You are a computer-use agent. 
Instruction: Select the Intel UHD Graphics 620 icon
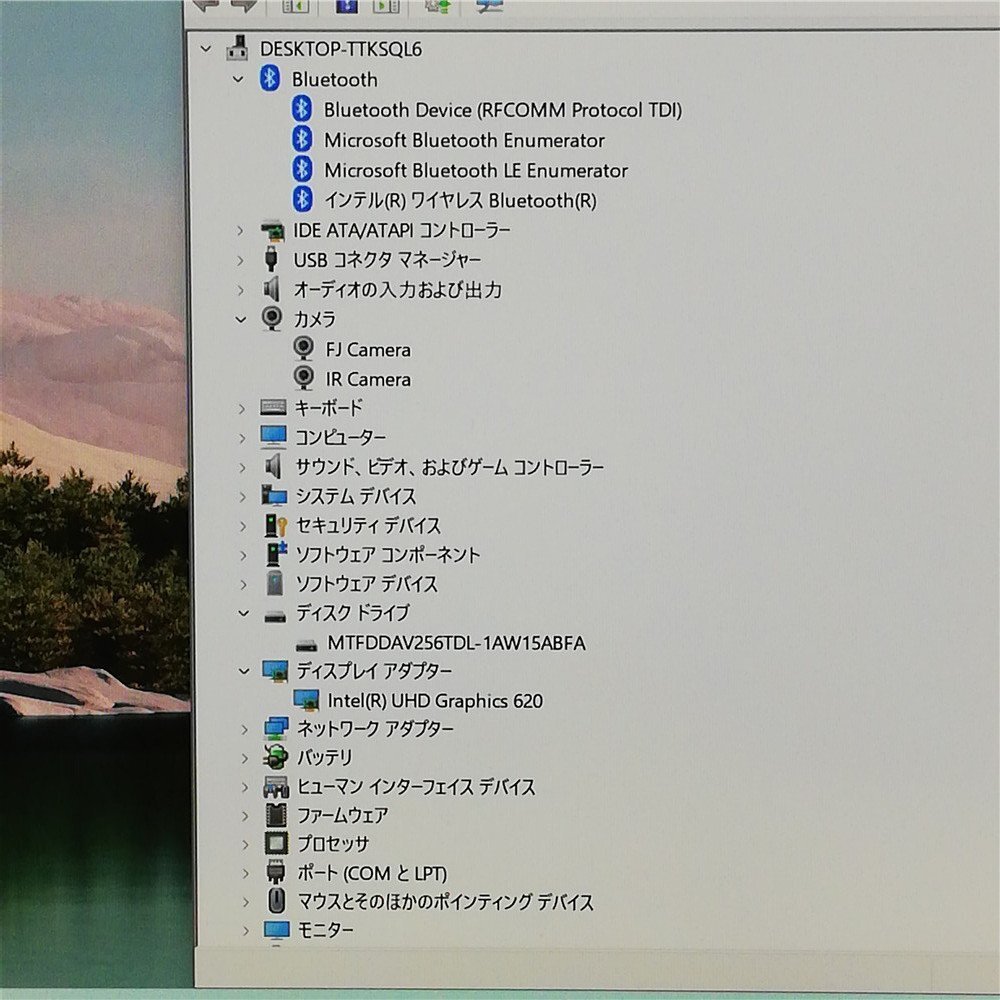coord(306,700)
